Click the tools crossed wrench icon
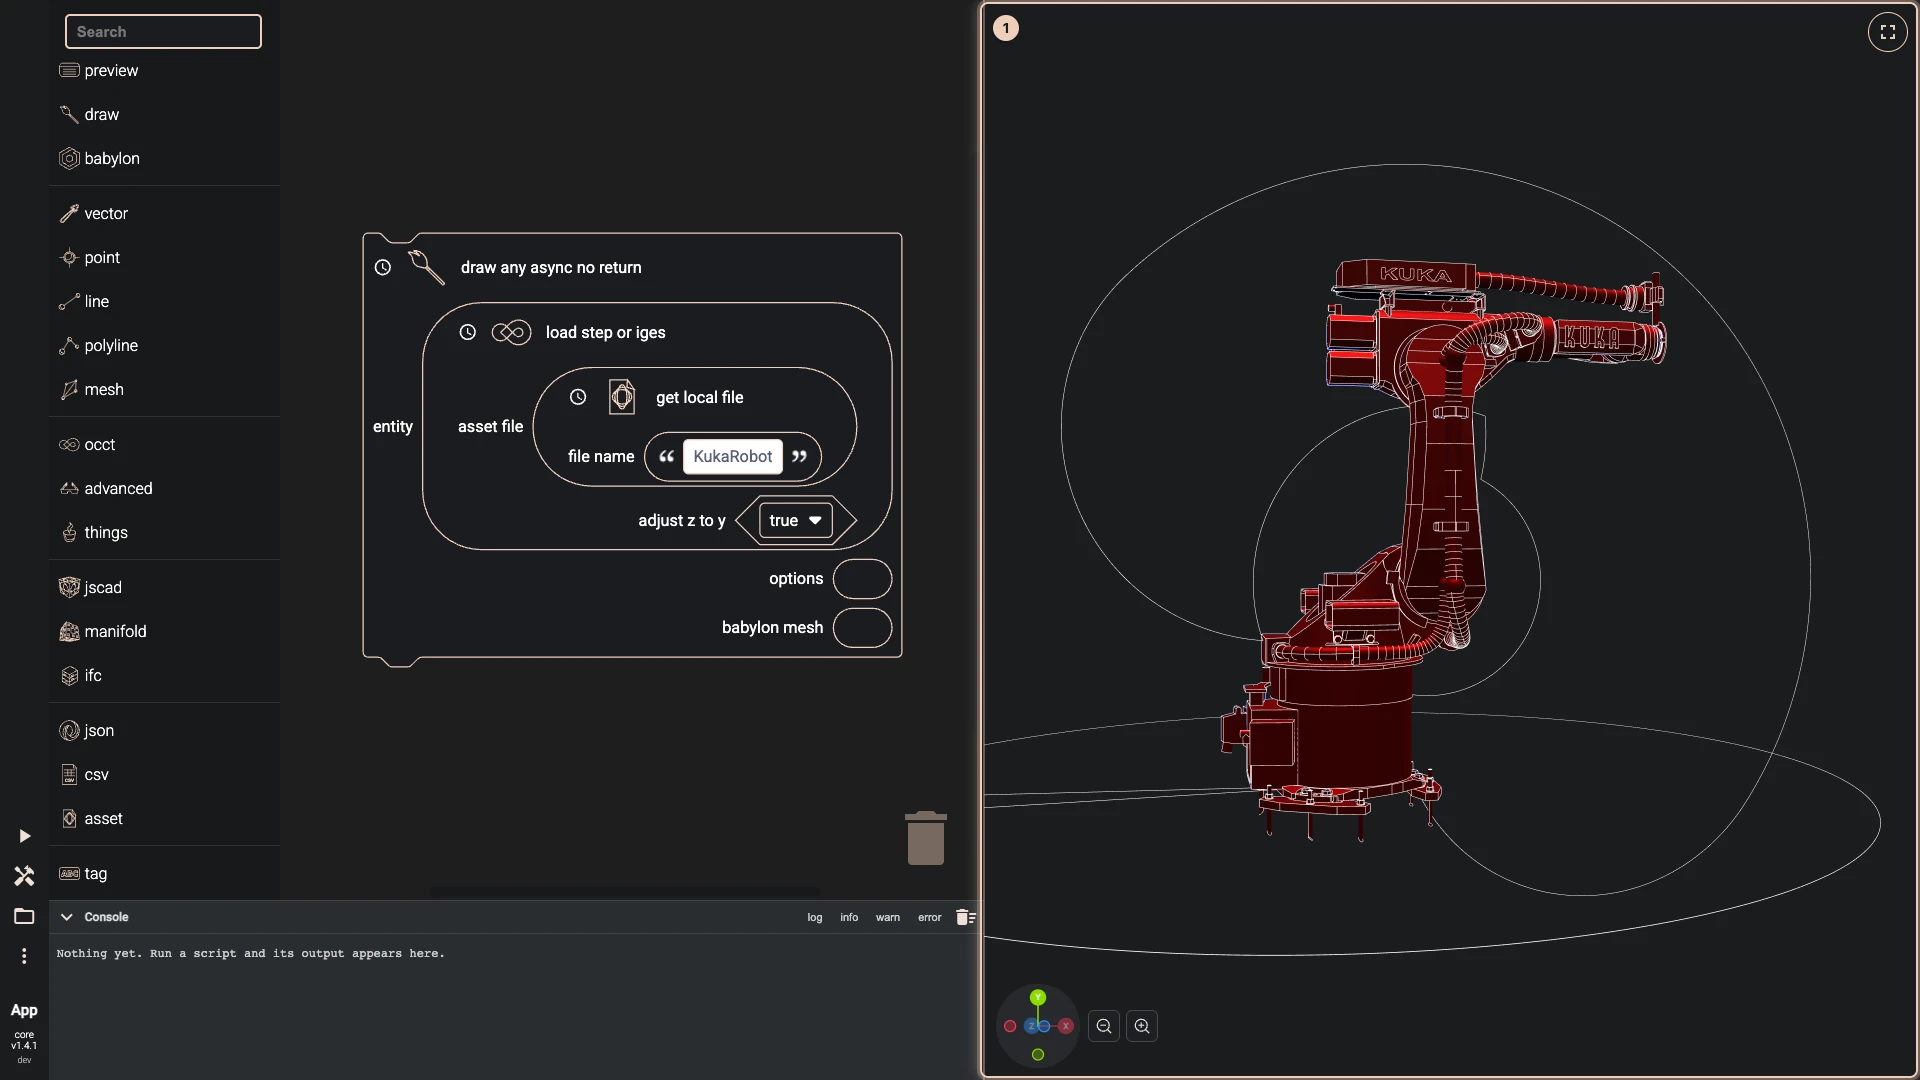1920x1080 pixels. pos(24,876)
